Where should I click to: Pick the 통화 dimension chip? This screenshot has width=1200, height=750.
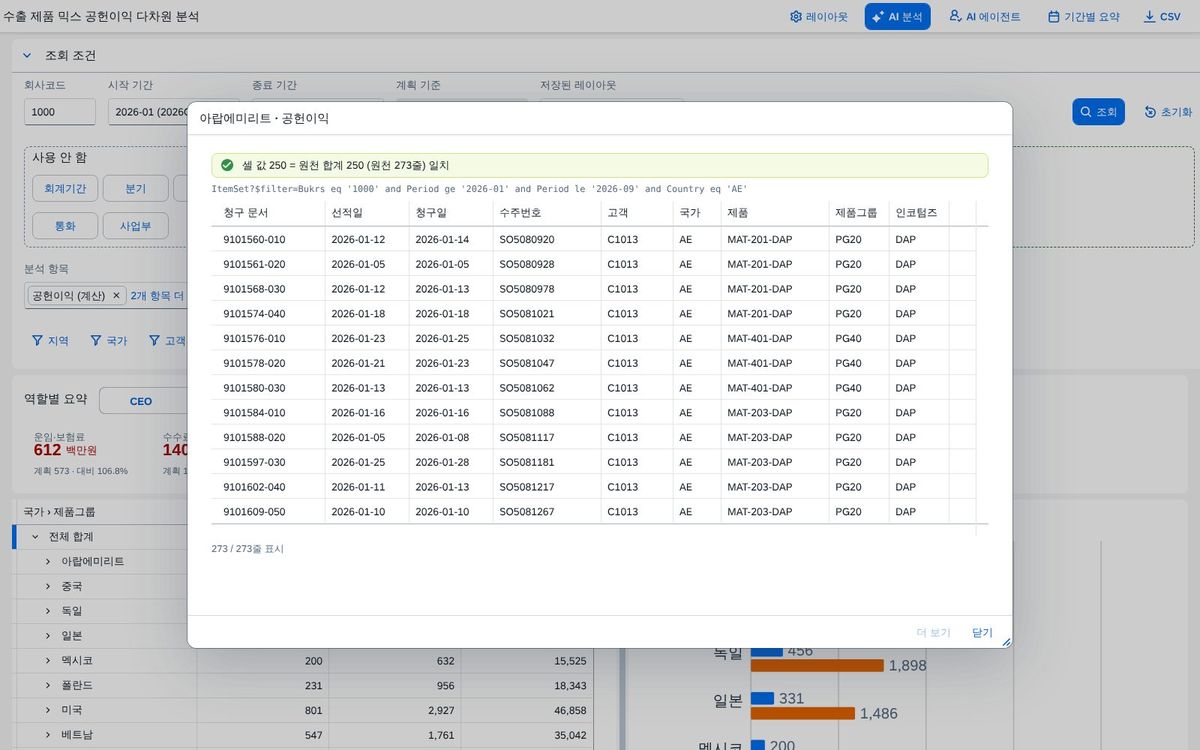(65, 226)
